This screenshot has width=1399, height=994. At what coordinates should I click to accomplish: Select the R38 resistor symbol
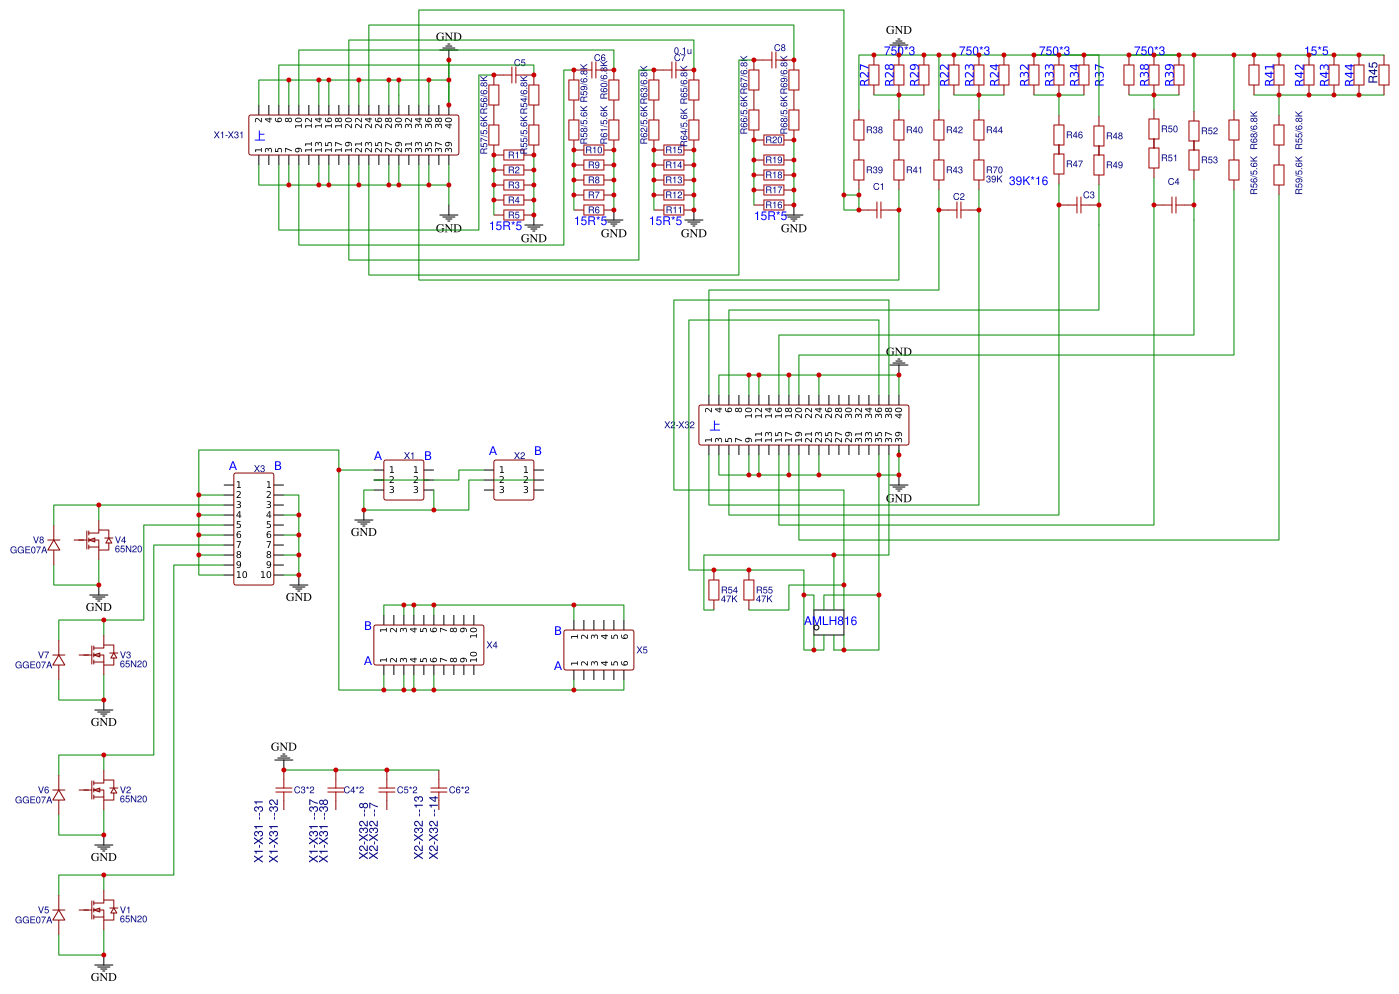859,130
